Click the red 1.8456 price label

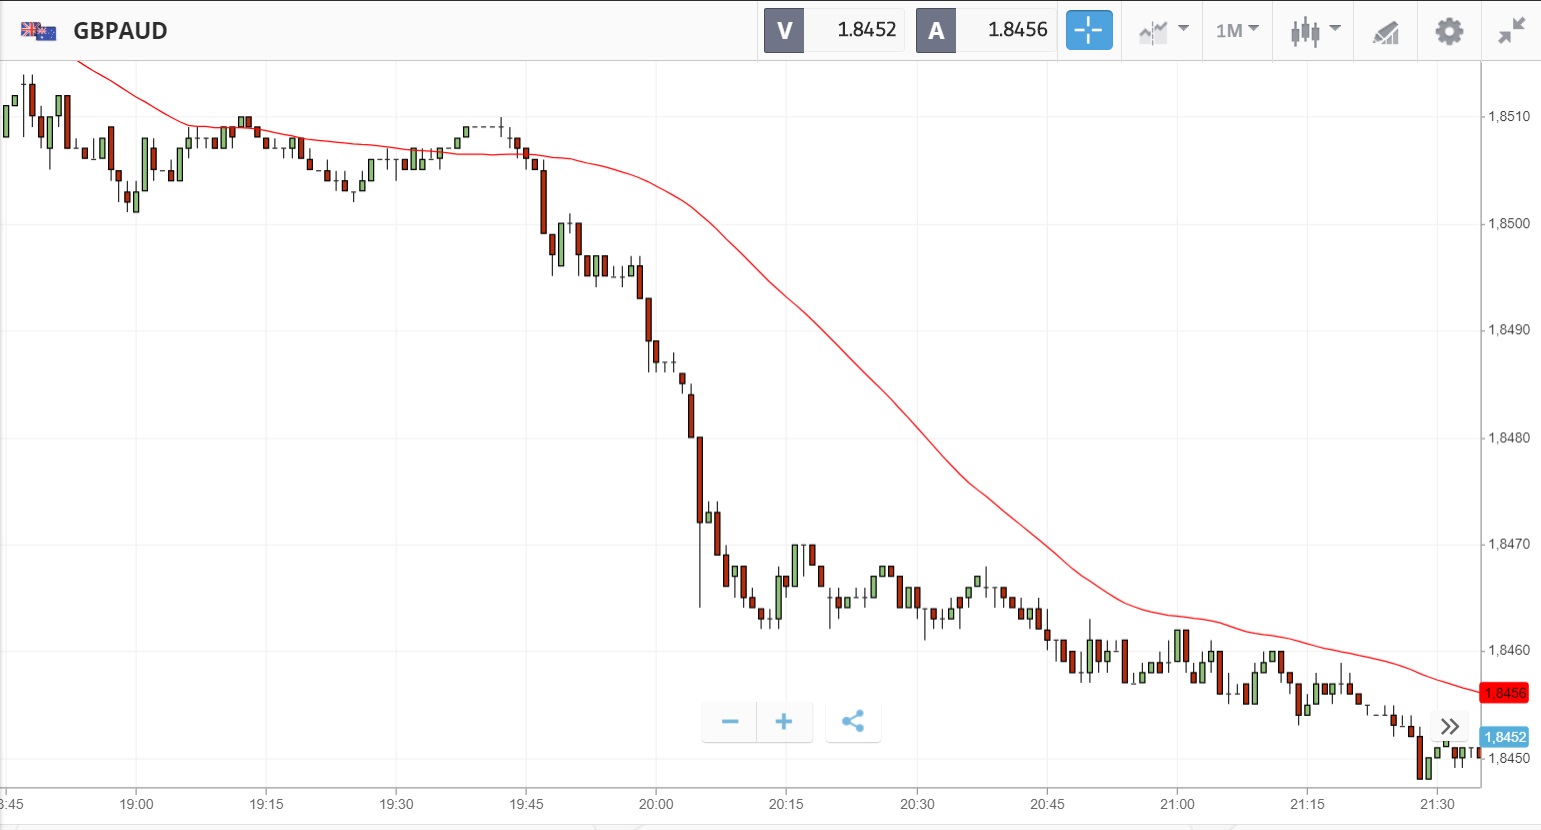click(1504, 693)
